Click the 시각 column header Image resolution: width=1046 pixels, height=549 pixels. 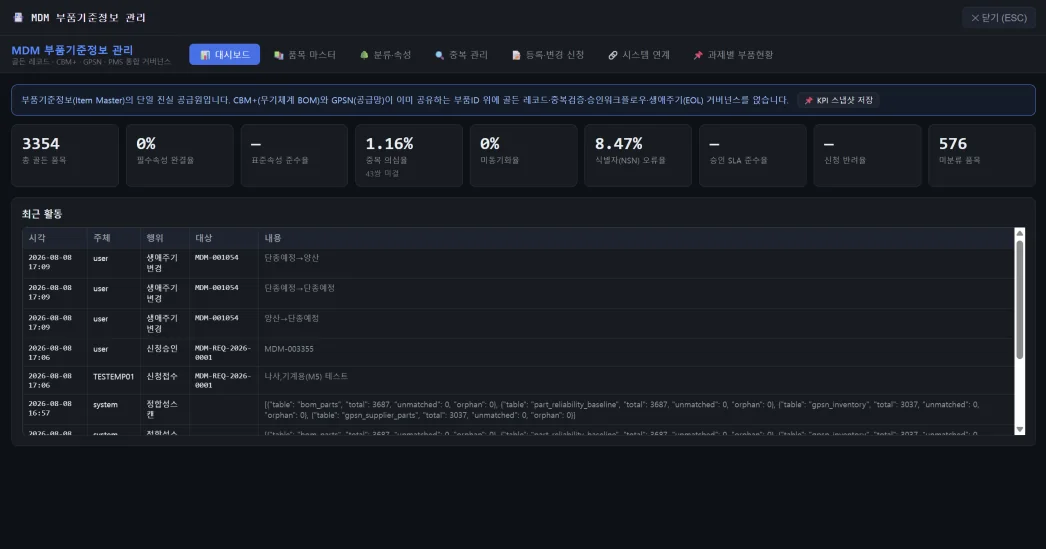(55, 238)
